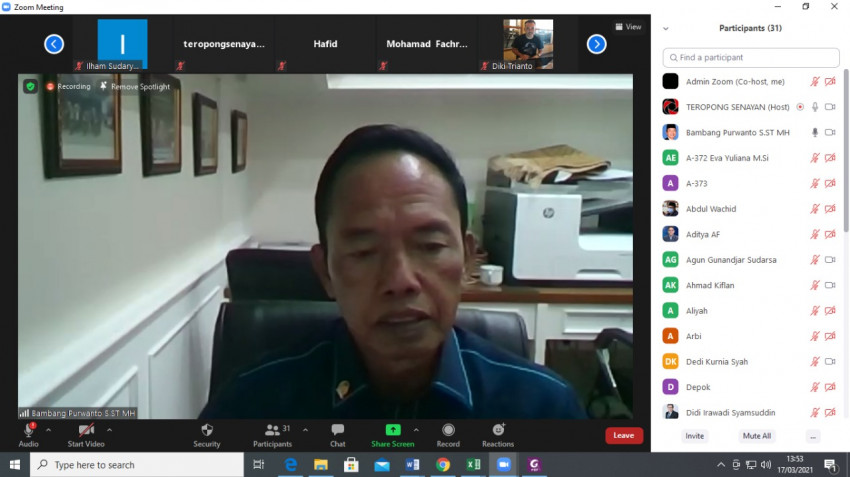This screenshot has width=850, height=477.
Task: Start recording with the Record button
Action: (x=448, y=435)
